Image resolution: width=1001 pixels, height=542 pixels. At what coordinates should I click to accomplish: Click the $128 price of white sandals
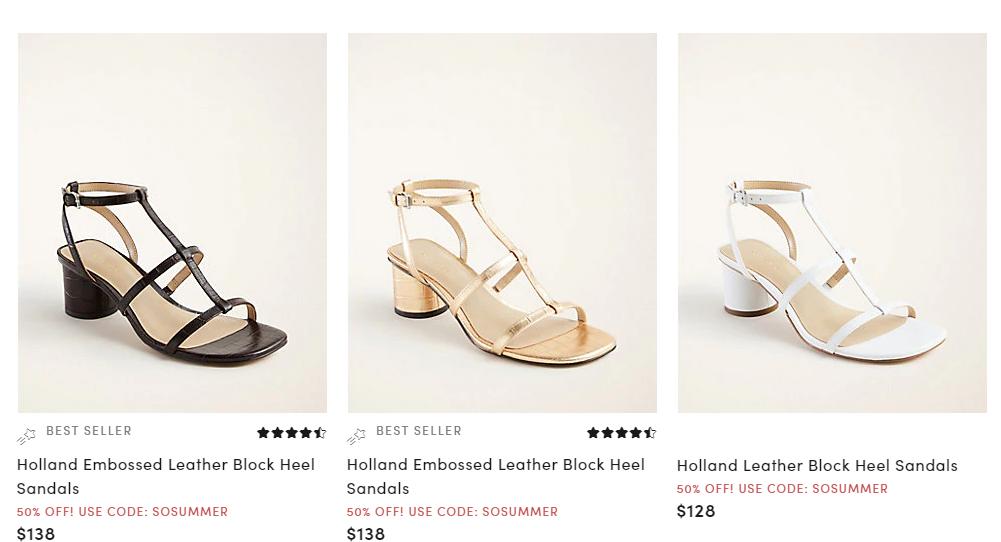696,511
